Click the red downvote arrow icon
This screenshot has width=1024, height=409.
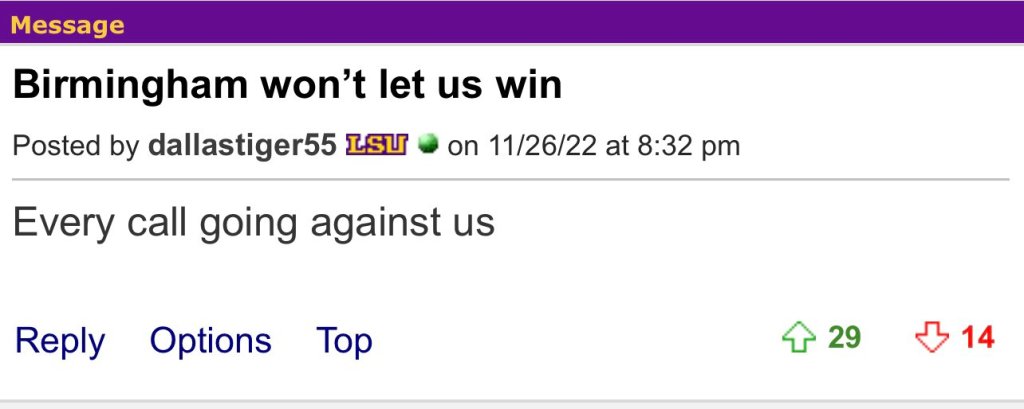pos(931,338)
